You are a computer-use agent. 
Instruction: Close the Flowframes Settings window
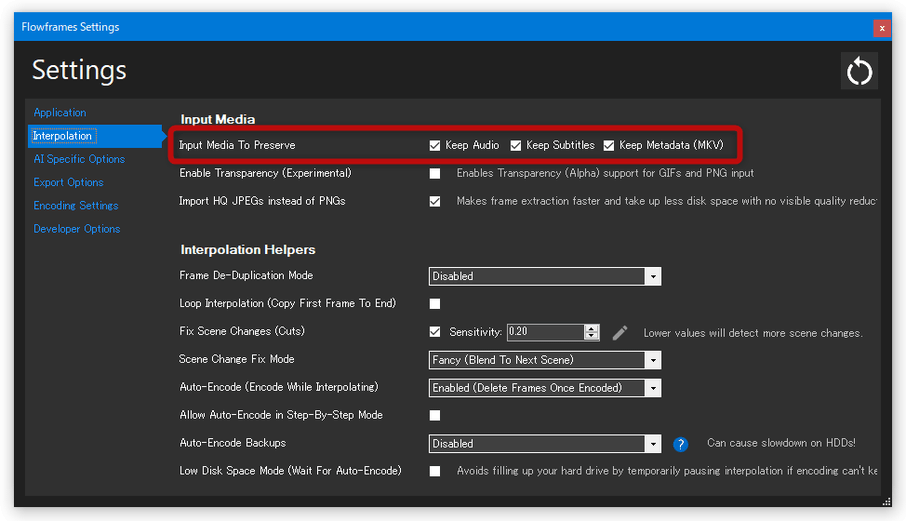point(882,28)
